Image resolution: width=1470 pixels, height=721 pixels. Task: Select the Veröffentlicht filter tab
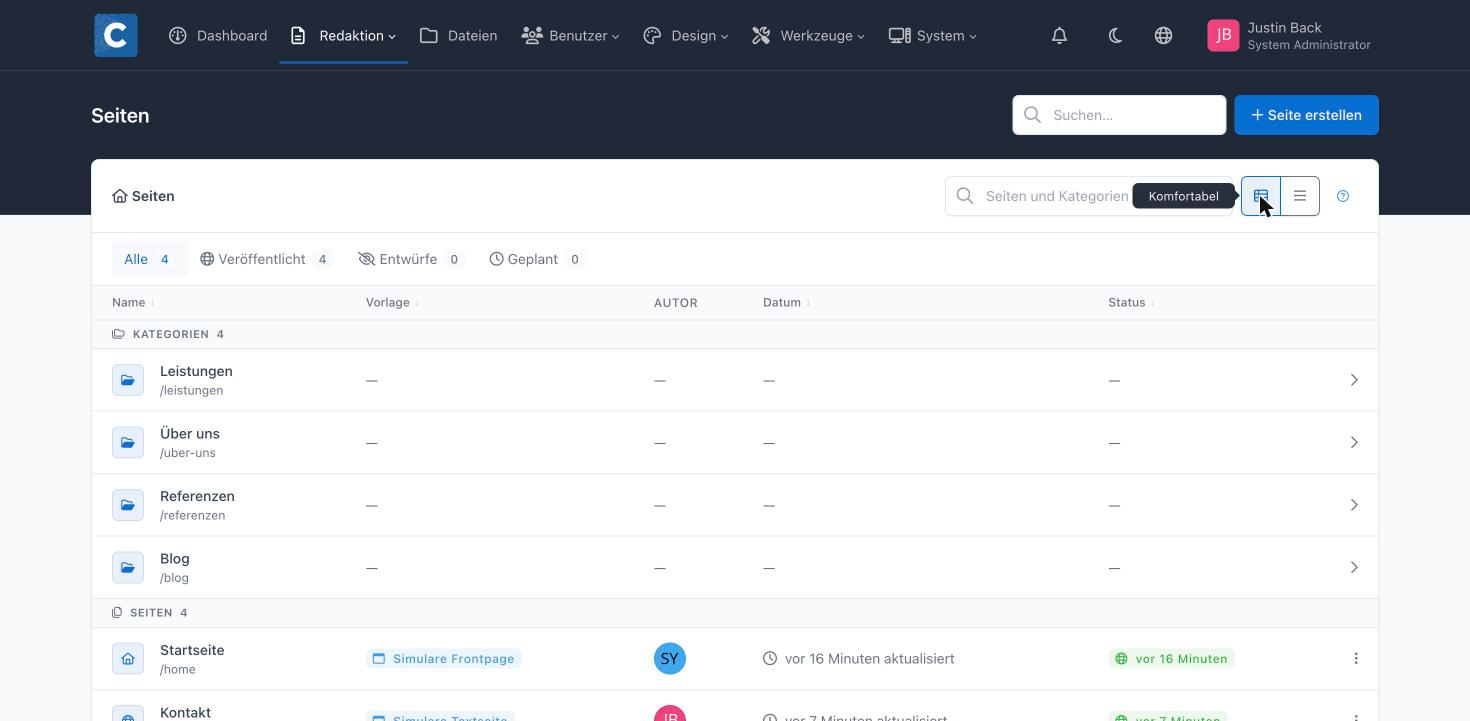point(265,259)
